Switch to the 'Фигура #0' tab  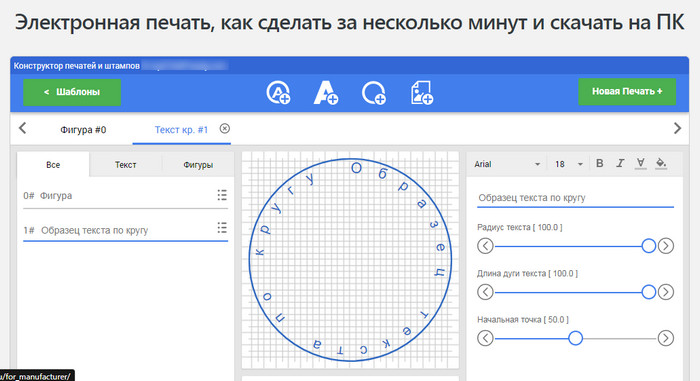[x=83, y=130]
